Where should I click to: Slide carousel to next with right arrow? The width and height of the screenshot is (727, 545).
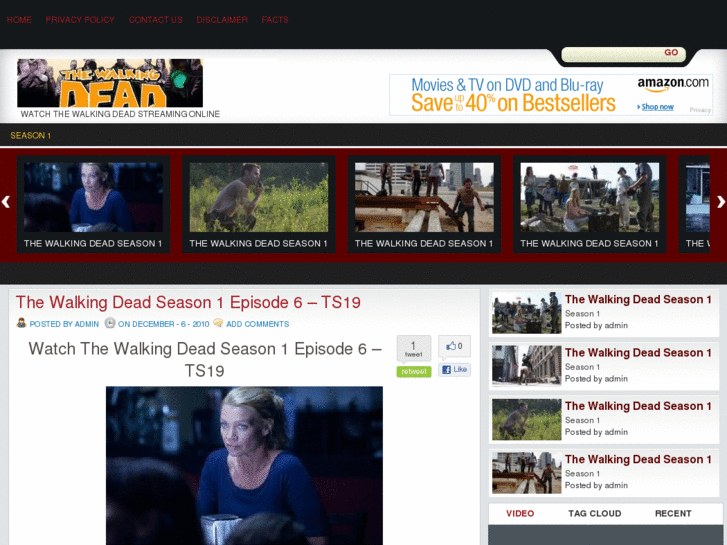(x=721, y=202)
